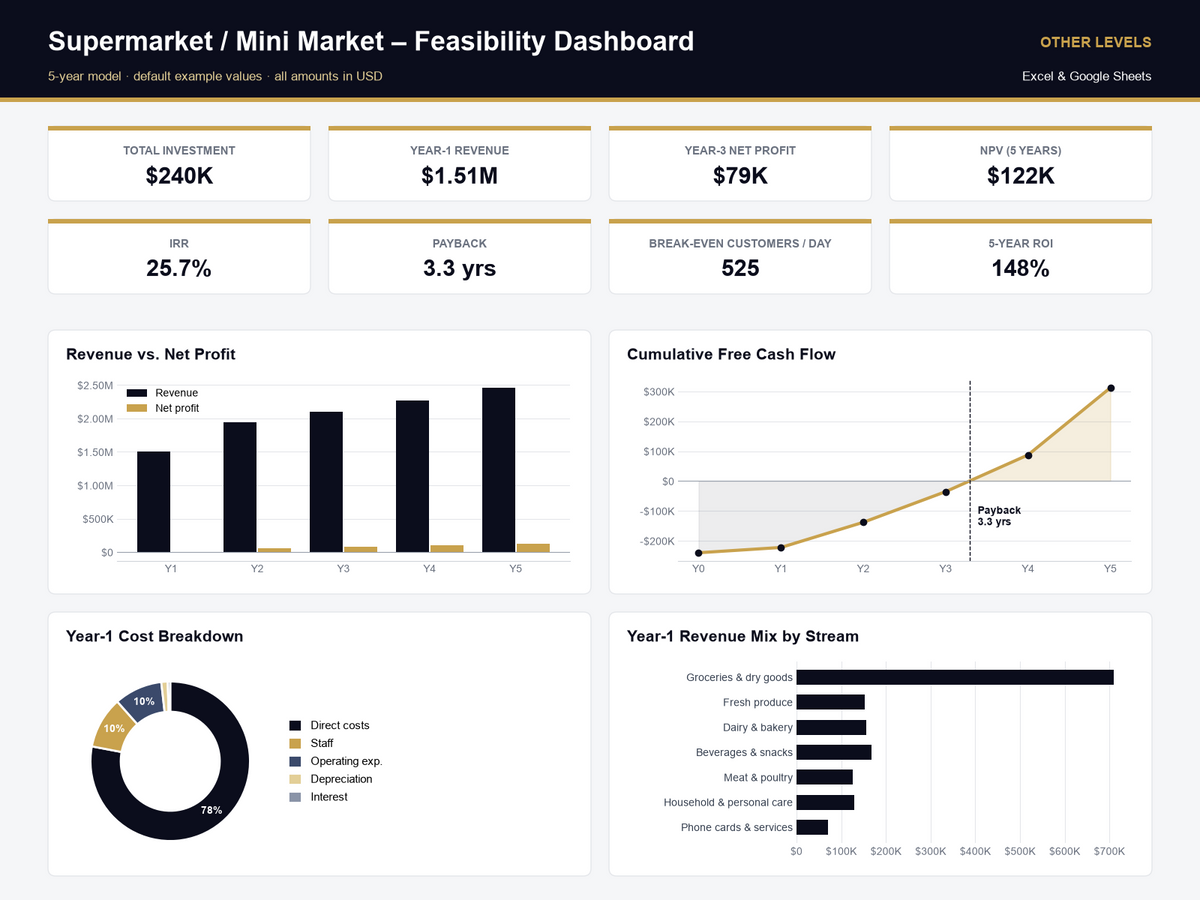Click the Dairy & bakery bar
Screen dimensions: 1200x900
coord(832,727)
